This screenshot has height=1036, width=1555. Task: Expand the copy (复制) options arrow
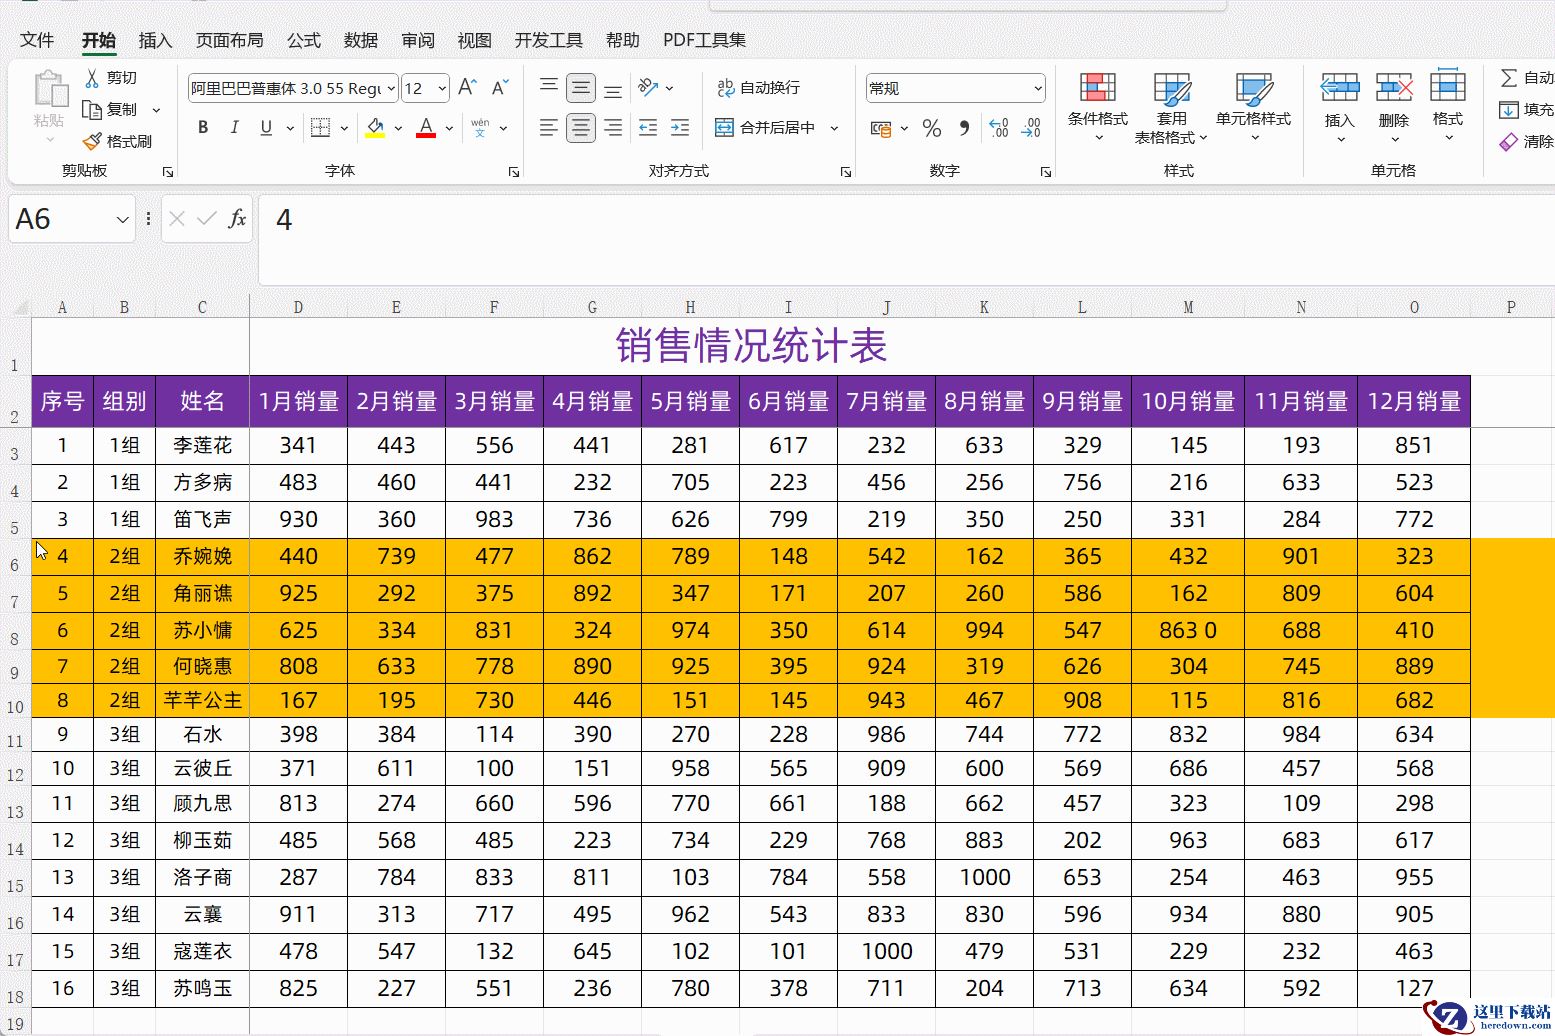coord(156,110)
